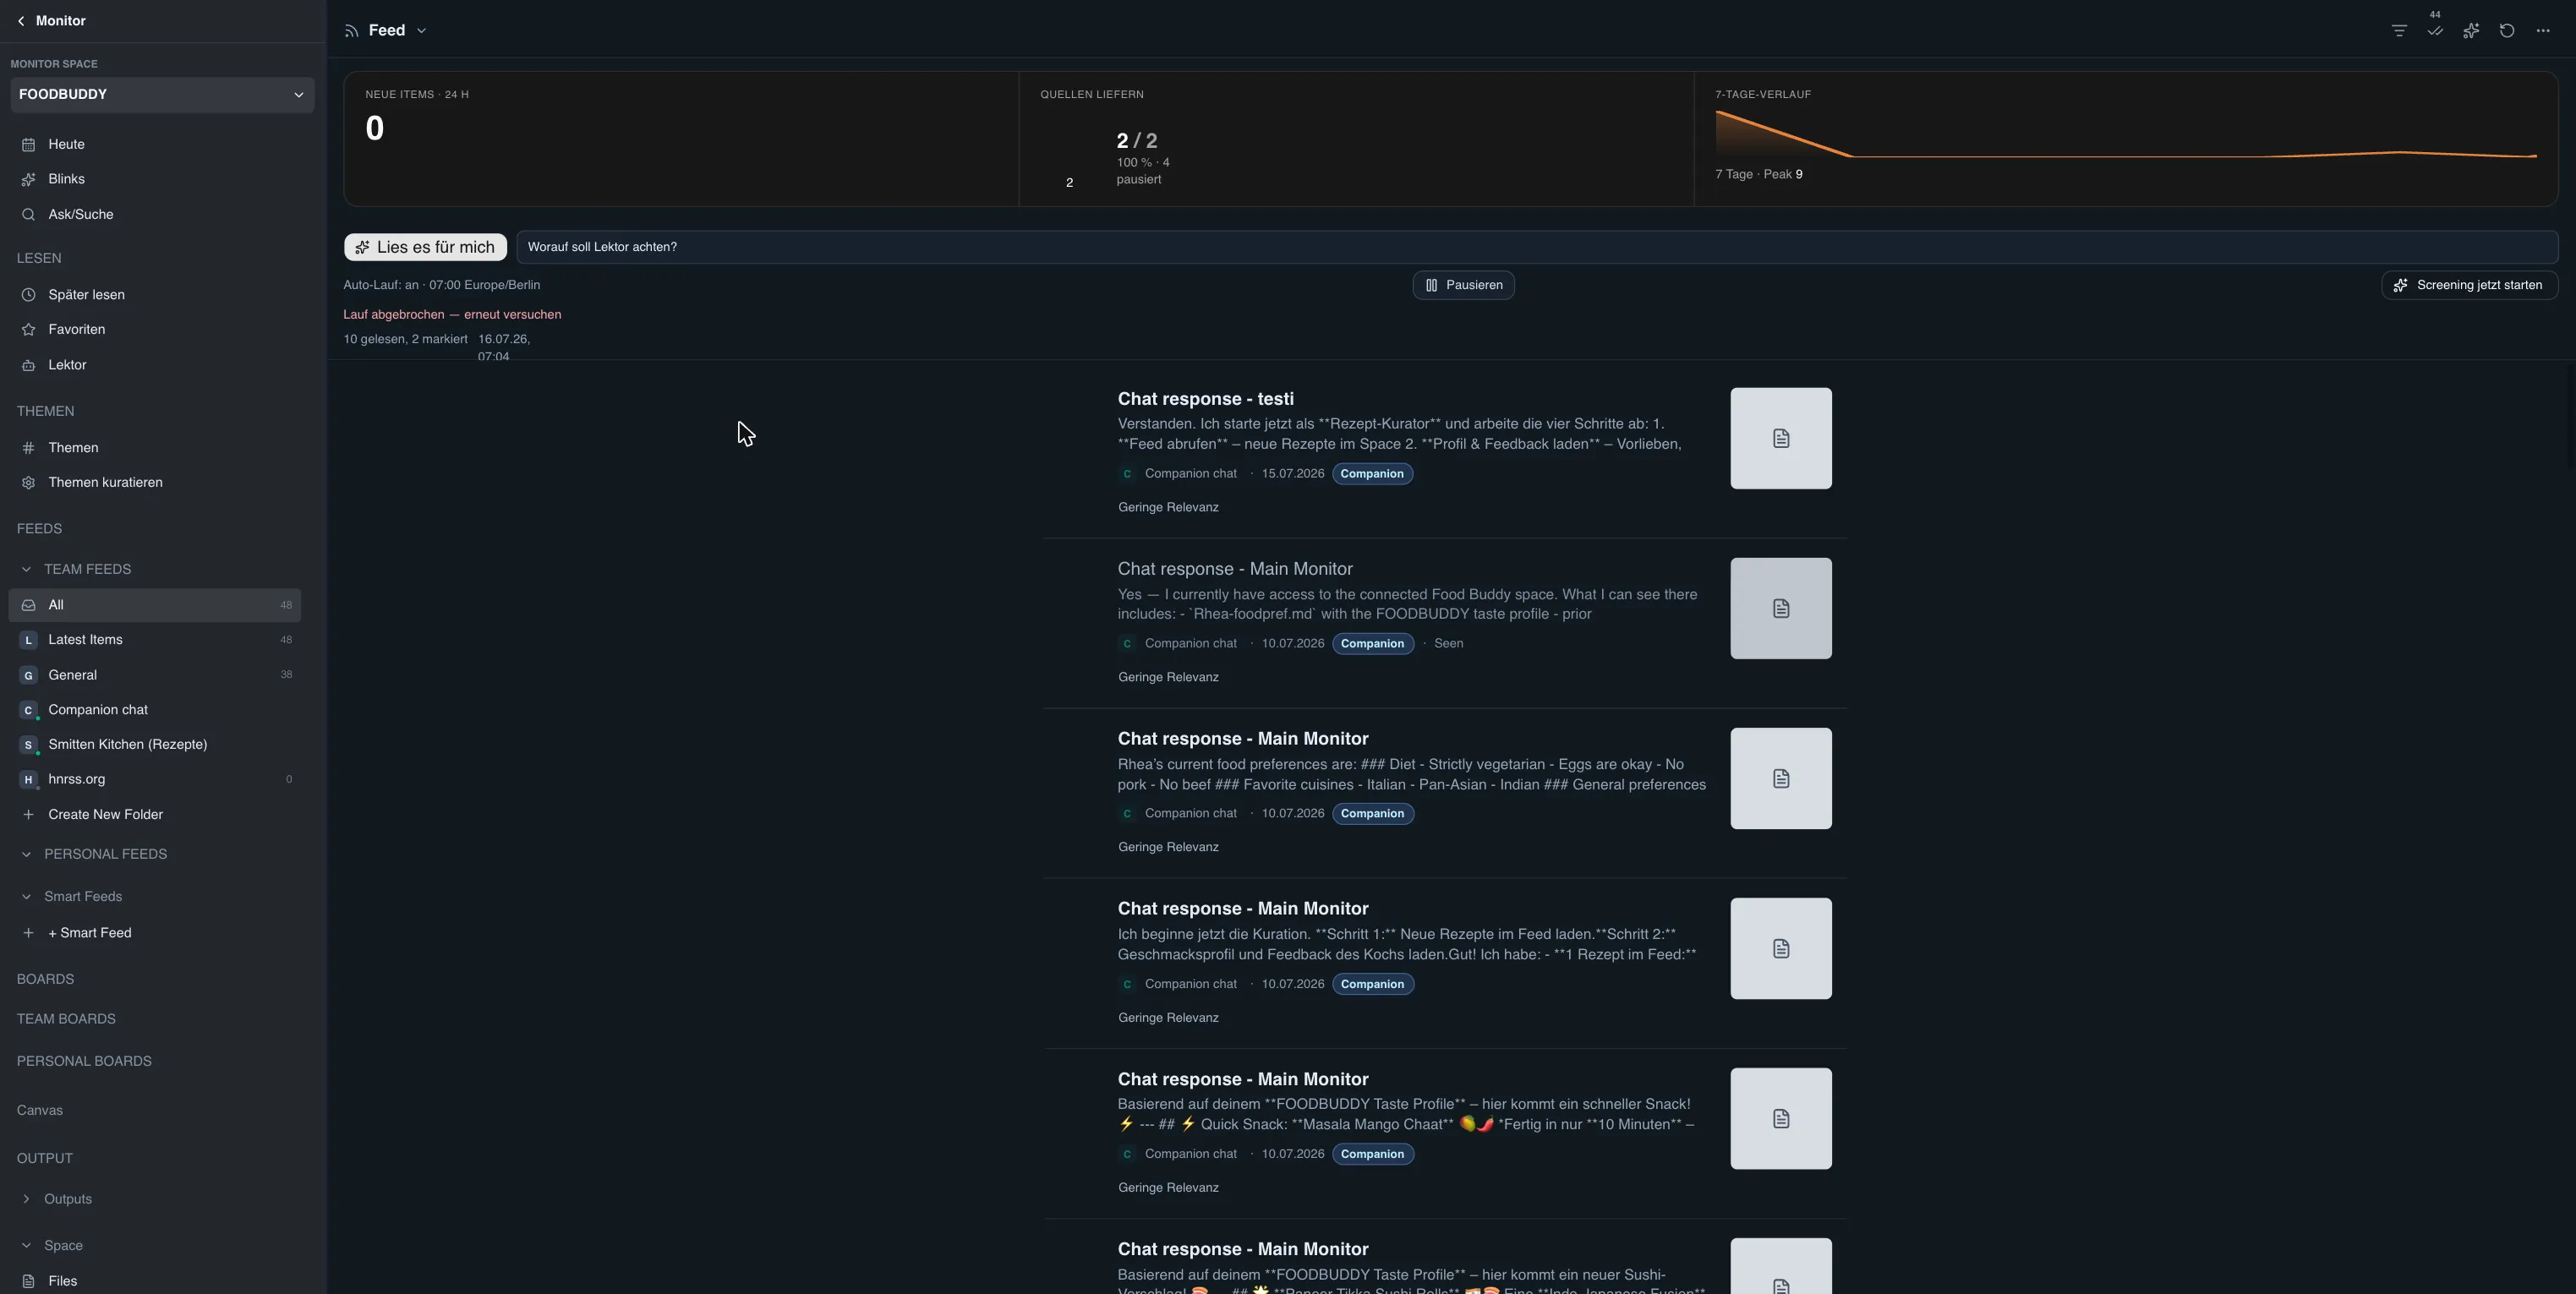Select the All feed inbox
Image resolution: width=2576 pixels, height=1294 pixels.
[155, 605]
